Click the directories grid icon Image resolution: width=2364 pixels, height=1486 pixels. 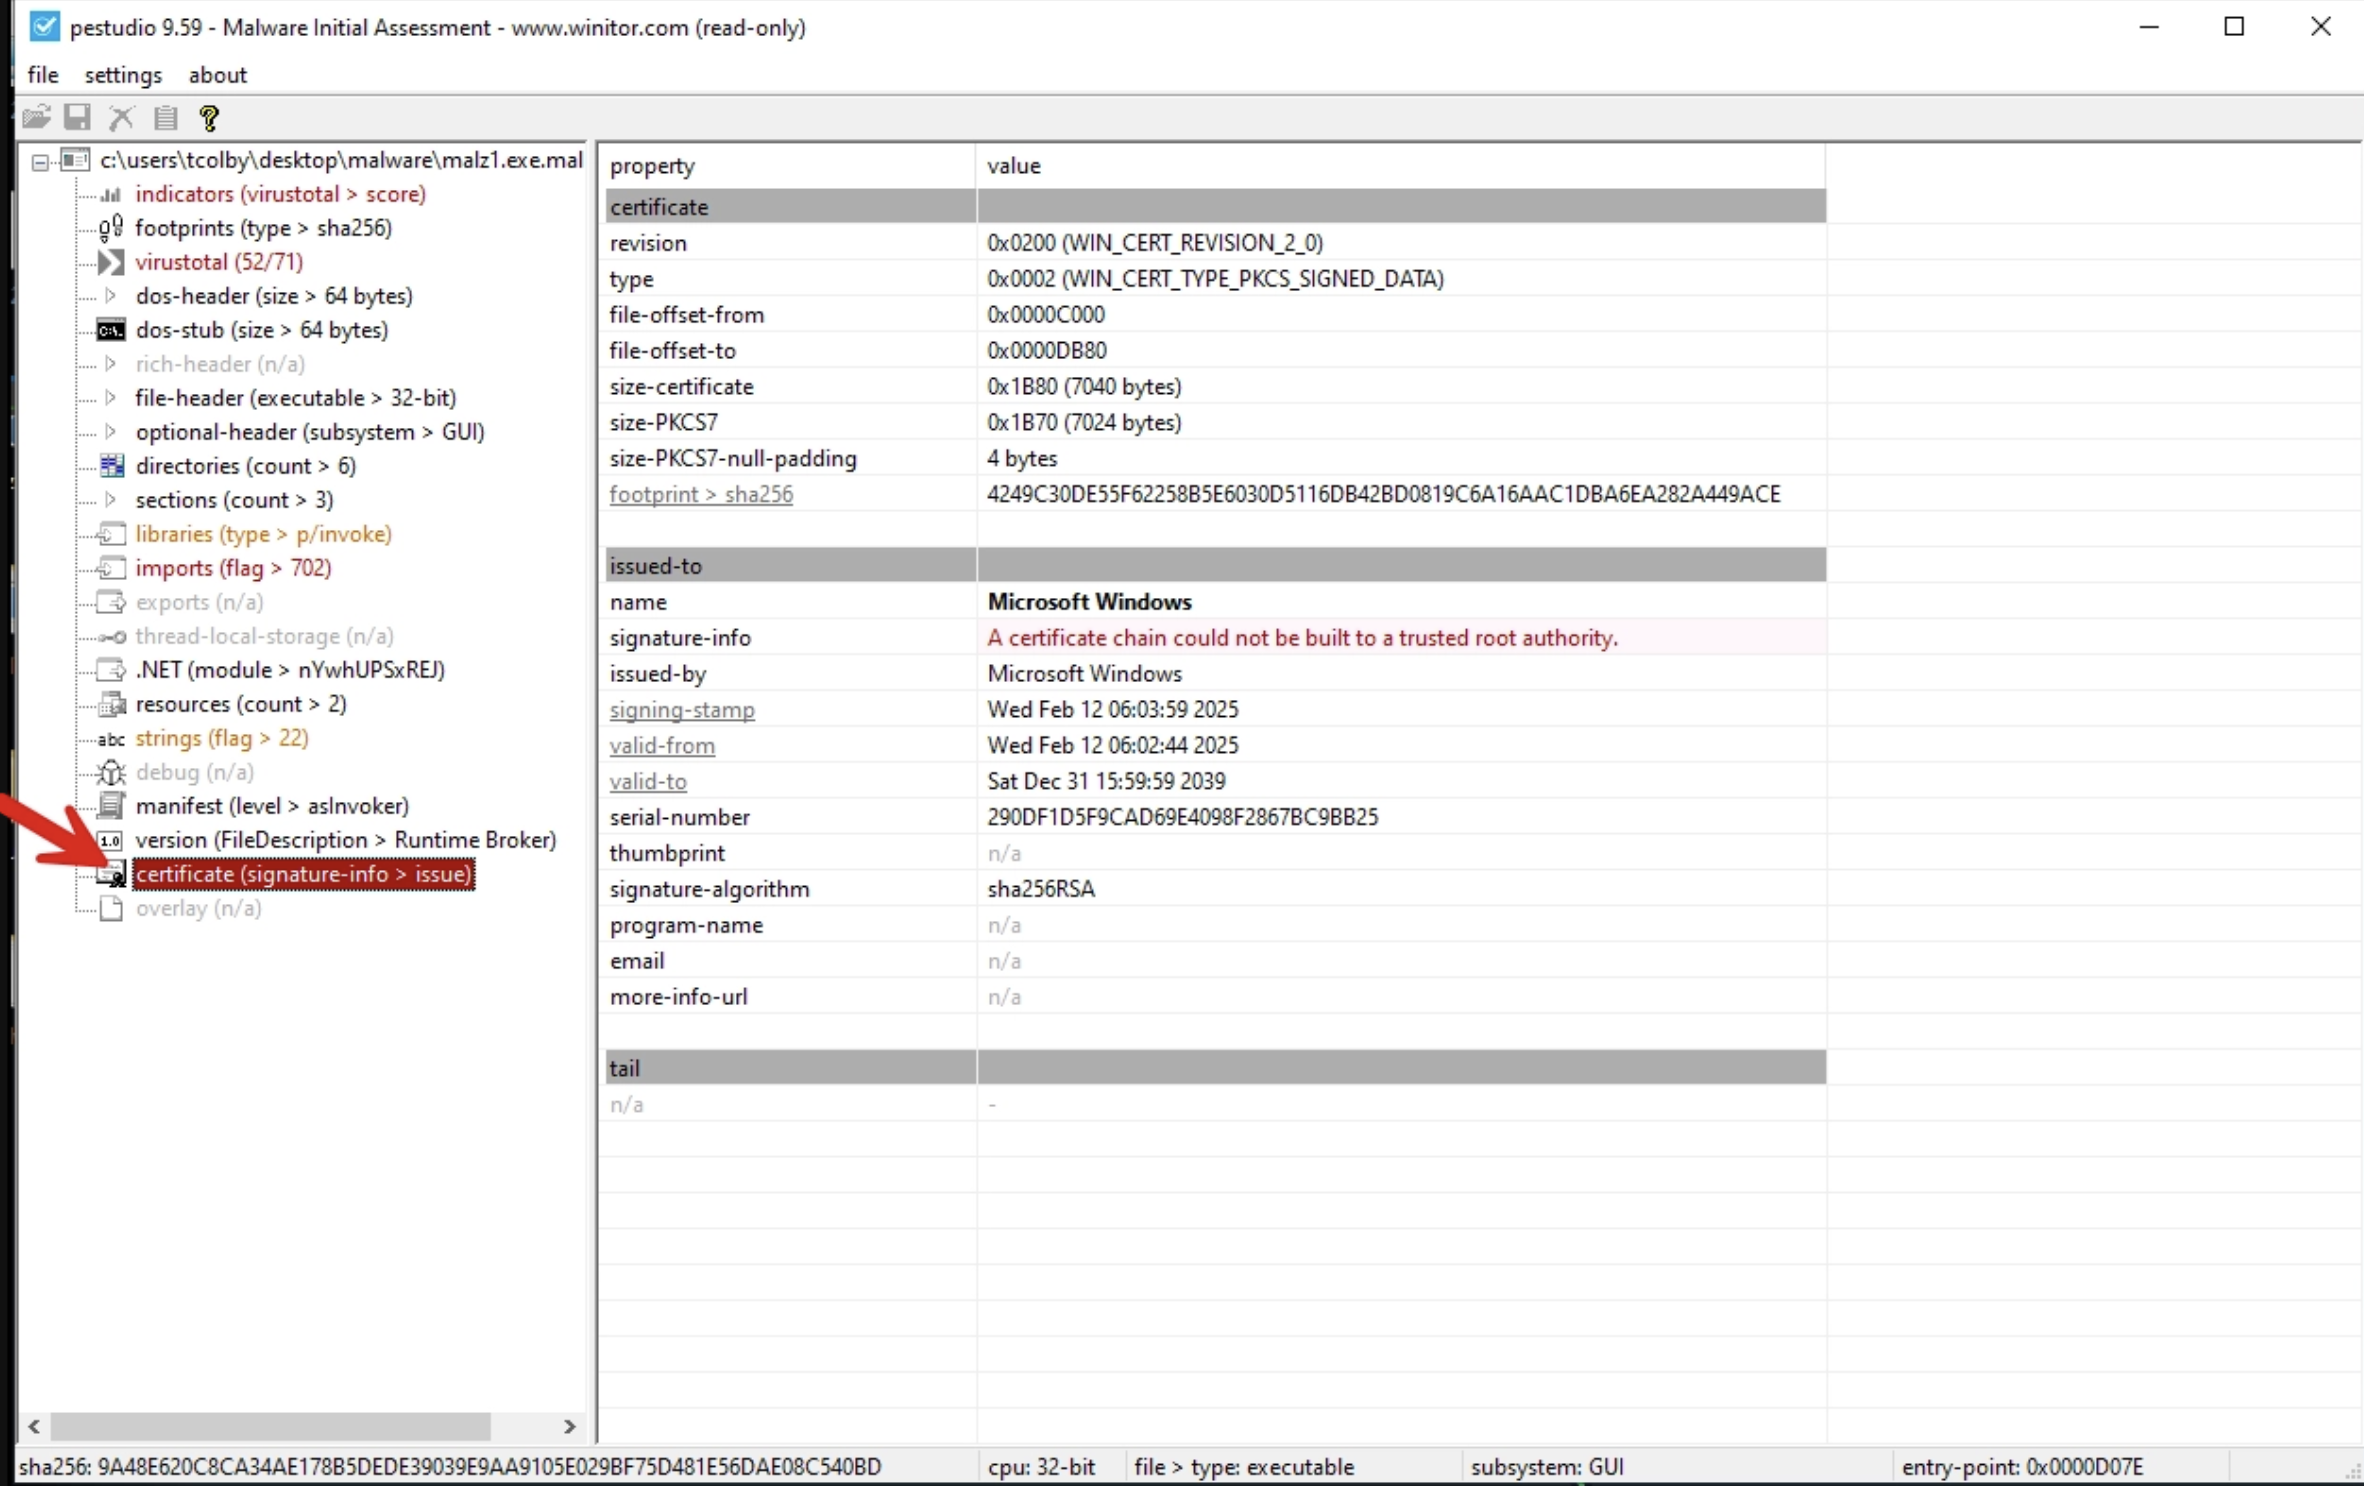(112, 465)
